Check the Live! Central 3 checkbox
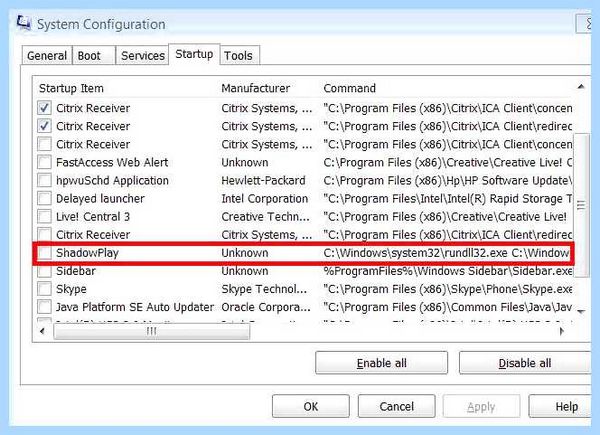This screenshot has width=600, height=435. coord(44,216)
